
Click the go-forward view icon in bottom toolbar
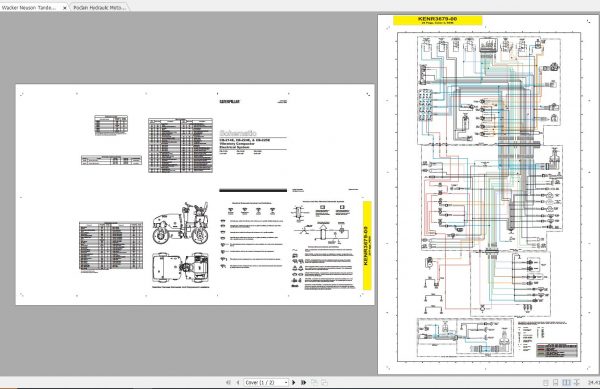coord(324,382)
